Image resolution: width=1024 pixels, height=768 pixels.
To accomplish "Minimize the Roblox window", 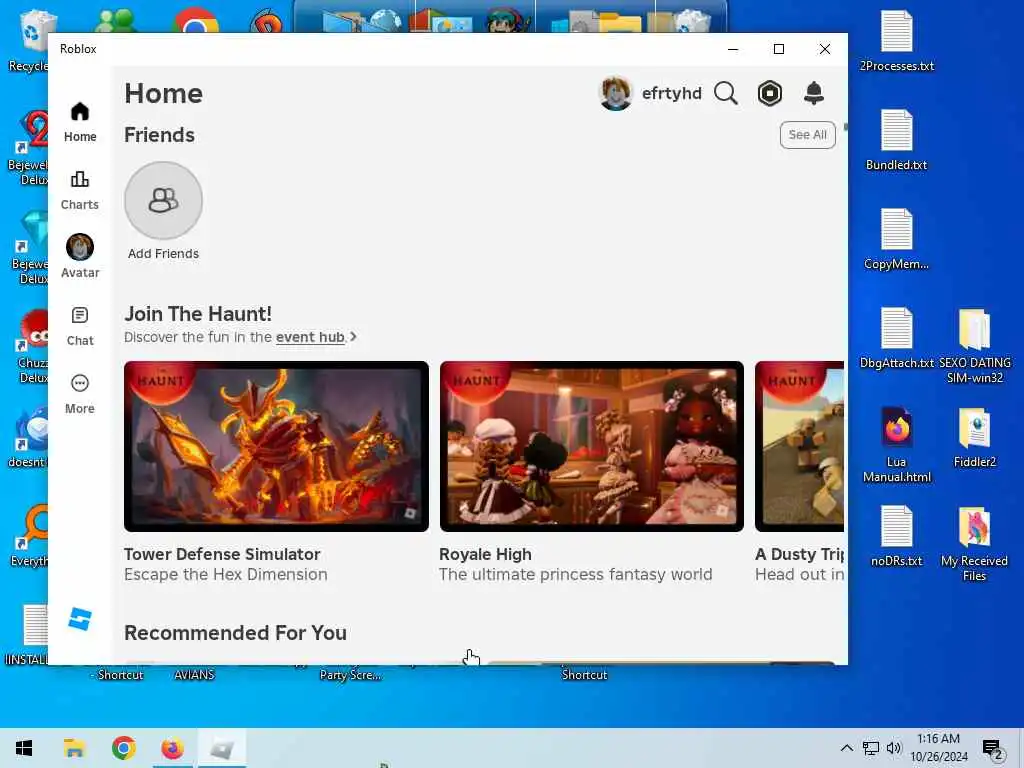I will coord(733,49).
